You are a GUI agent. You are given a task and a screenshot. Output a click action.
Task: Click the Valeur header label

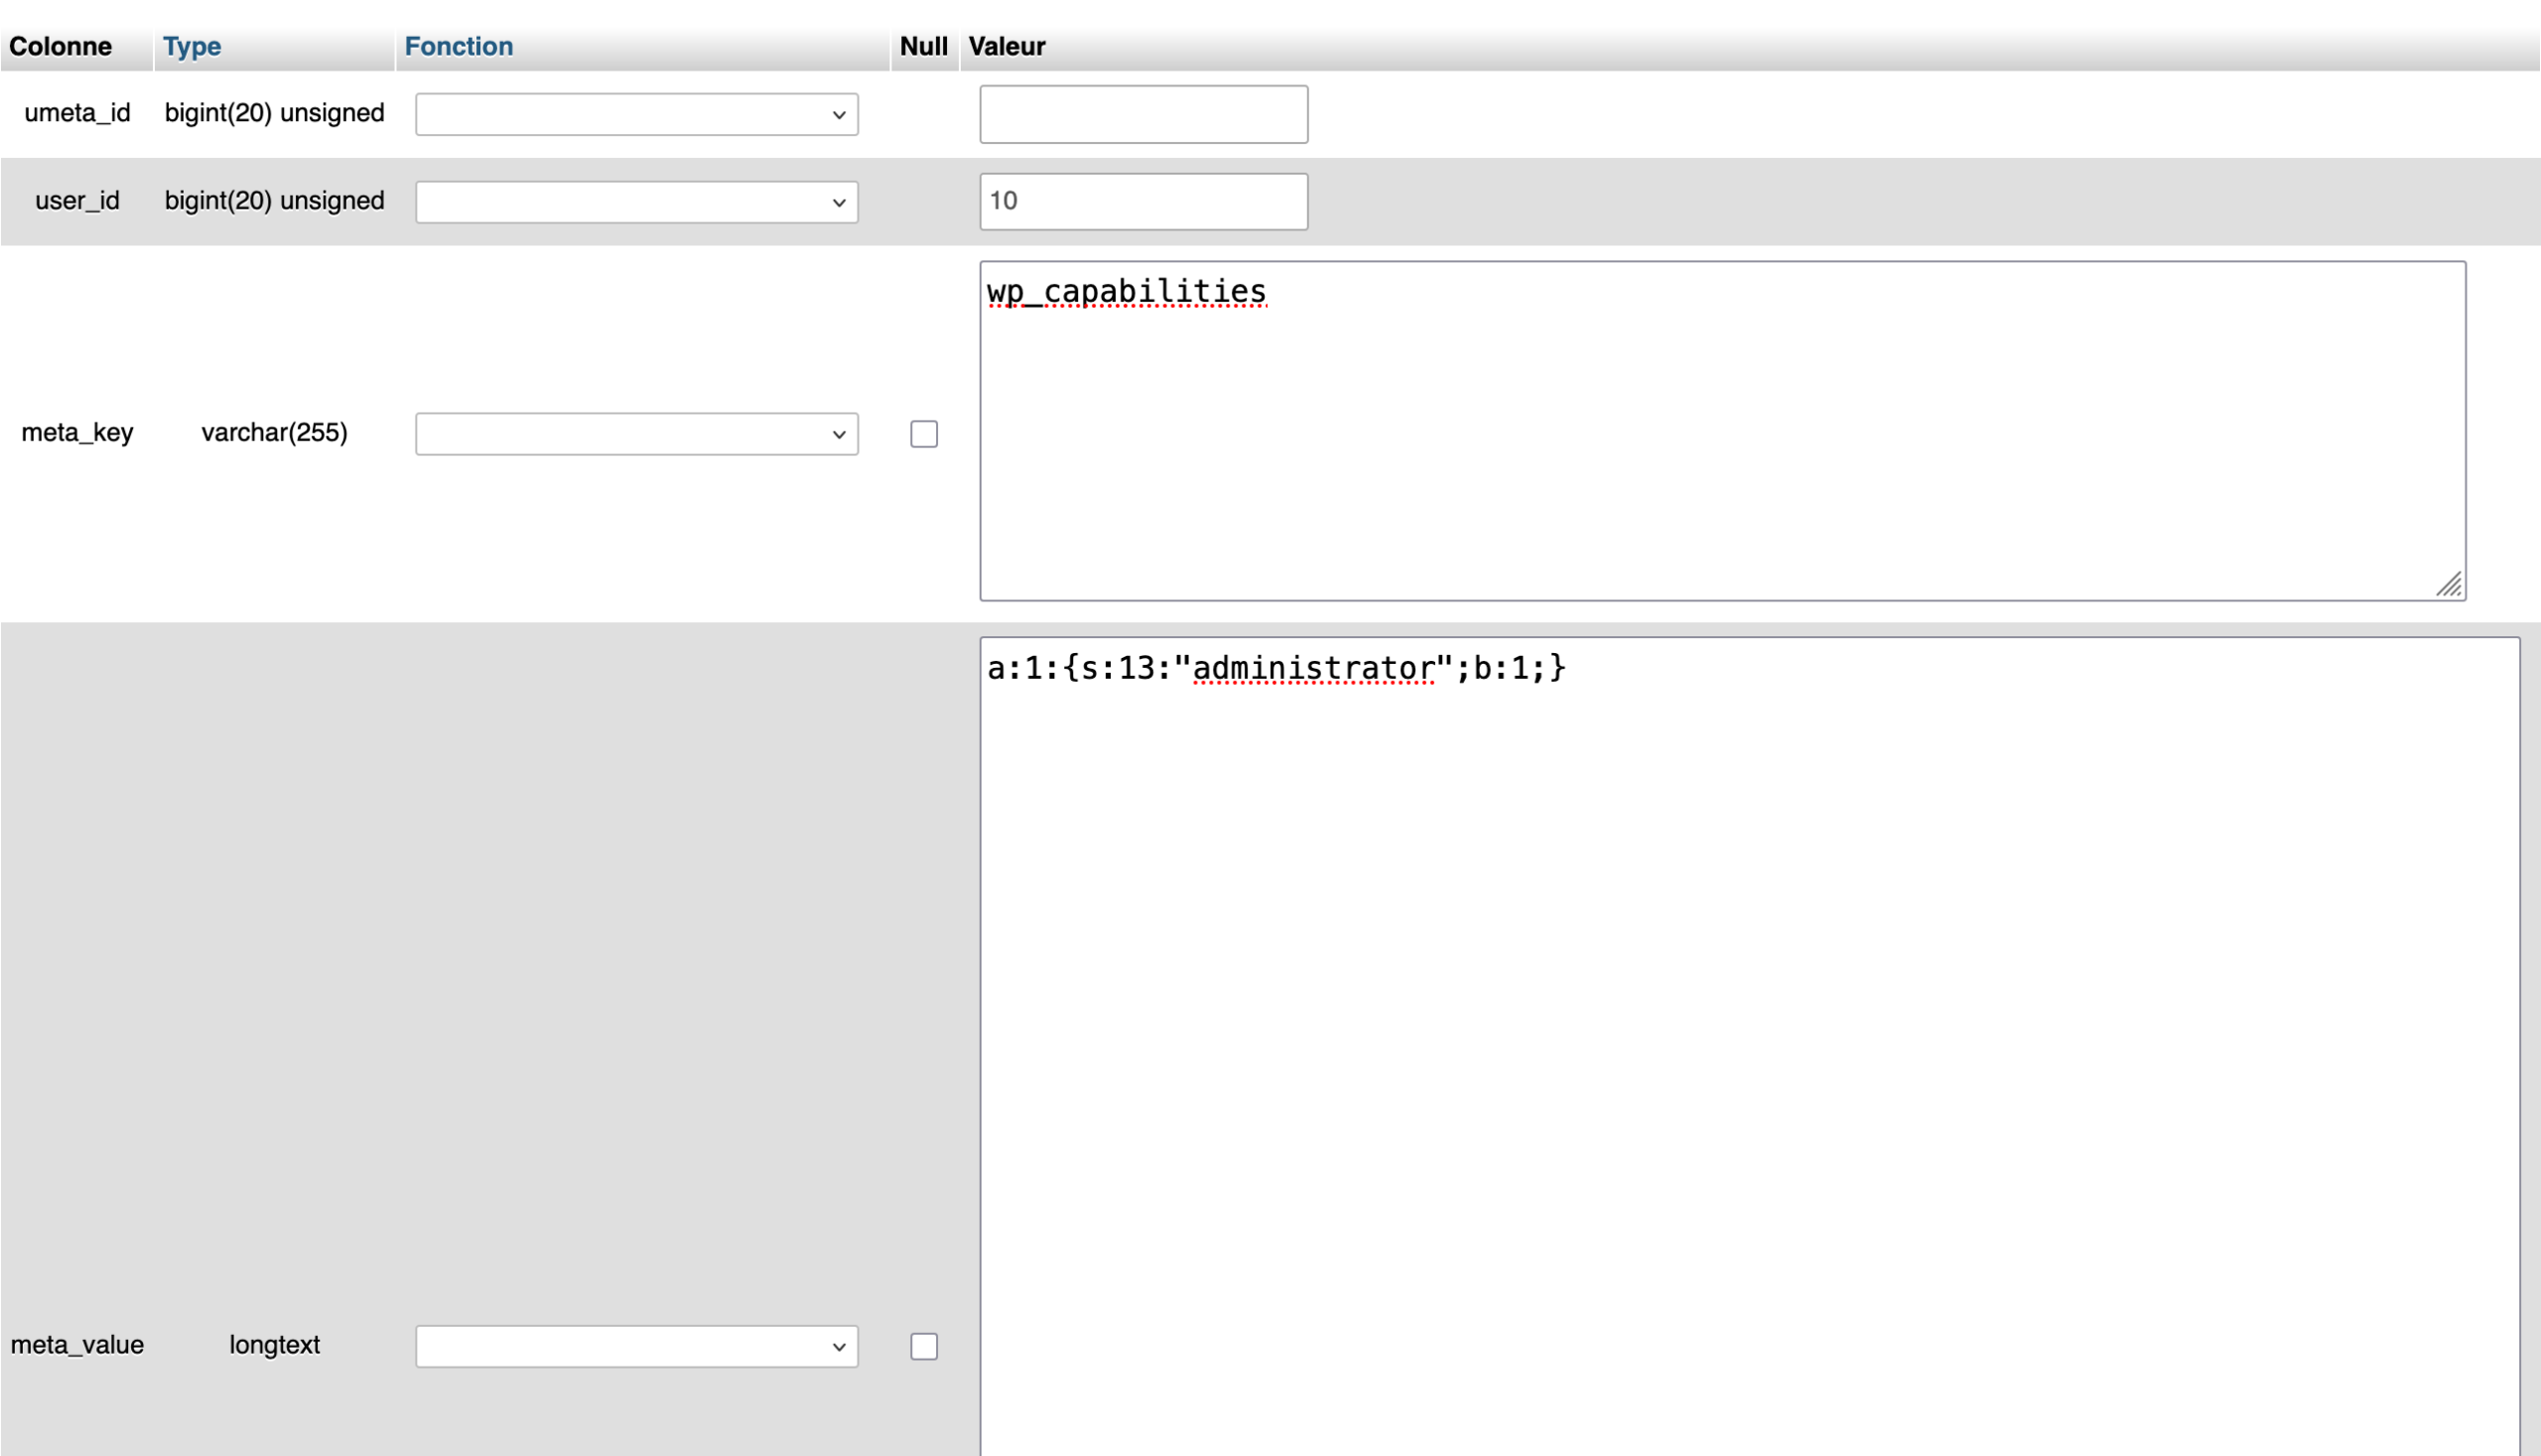pyautogui.click(x=1006, y=46)
